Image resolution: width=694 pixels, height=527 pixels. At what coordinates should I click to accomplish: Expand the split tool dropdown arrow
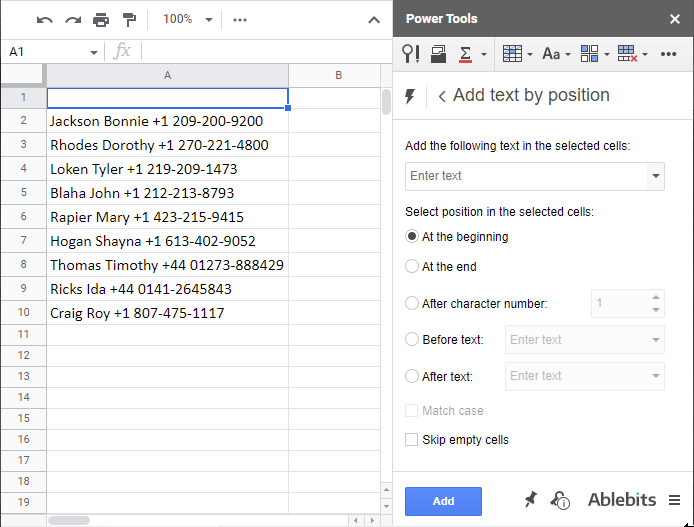click(x=607, y=54)
